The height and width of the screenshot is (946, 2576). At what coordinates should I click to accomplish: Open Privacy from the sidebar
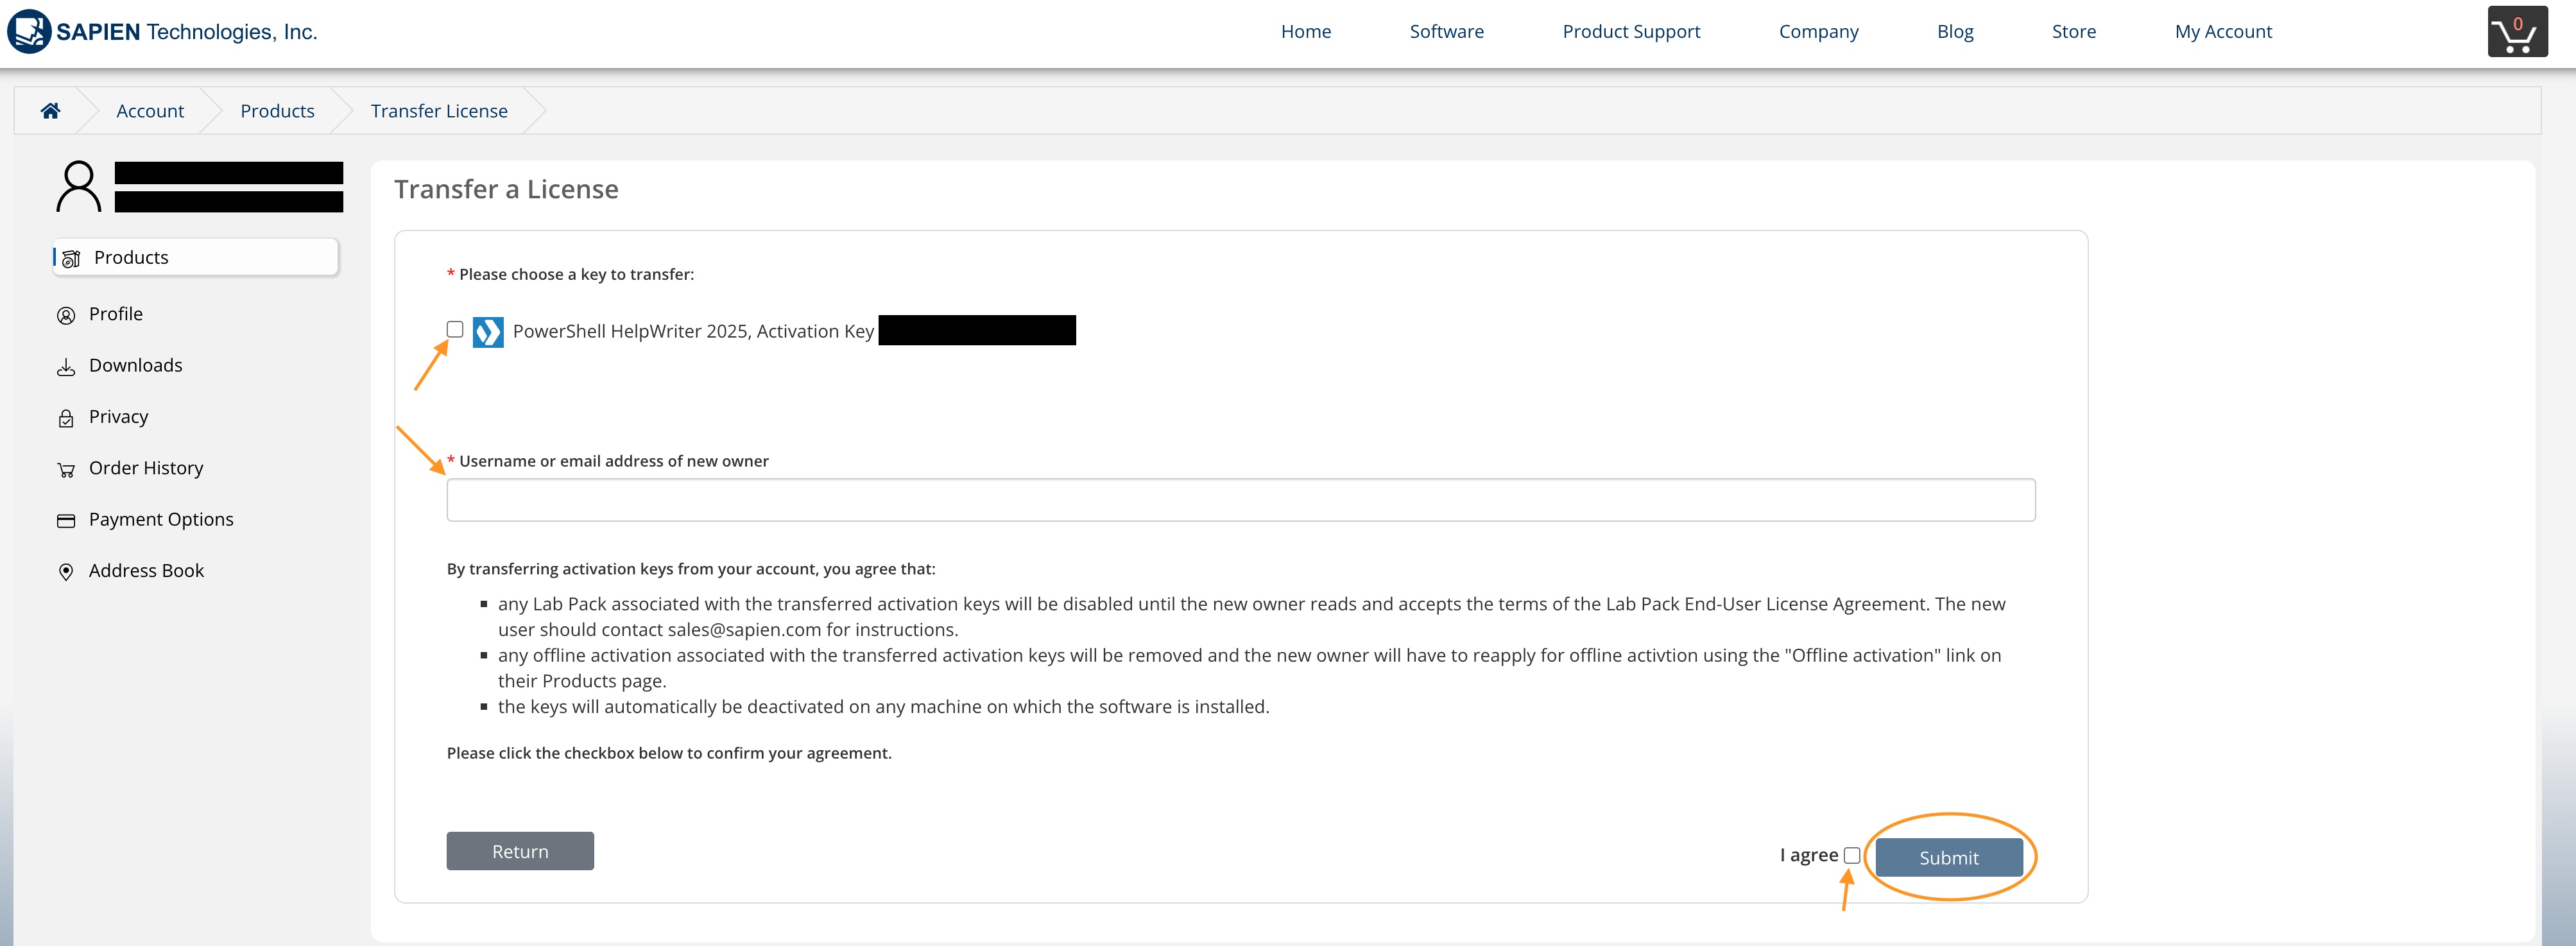118,416
